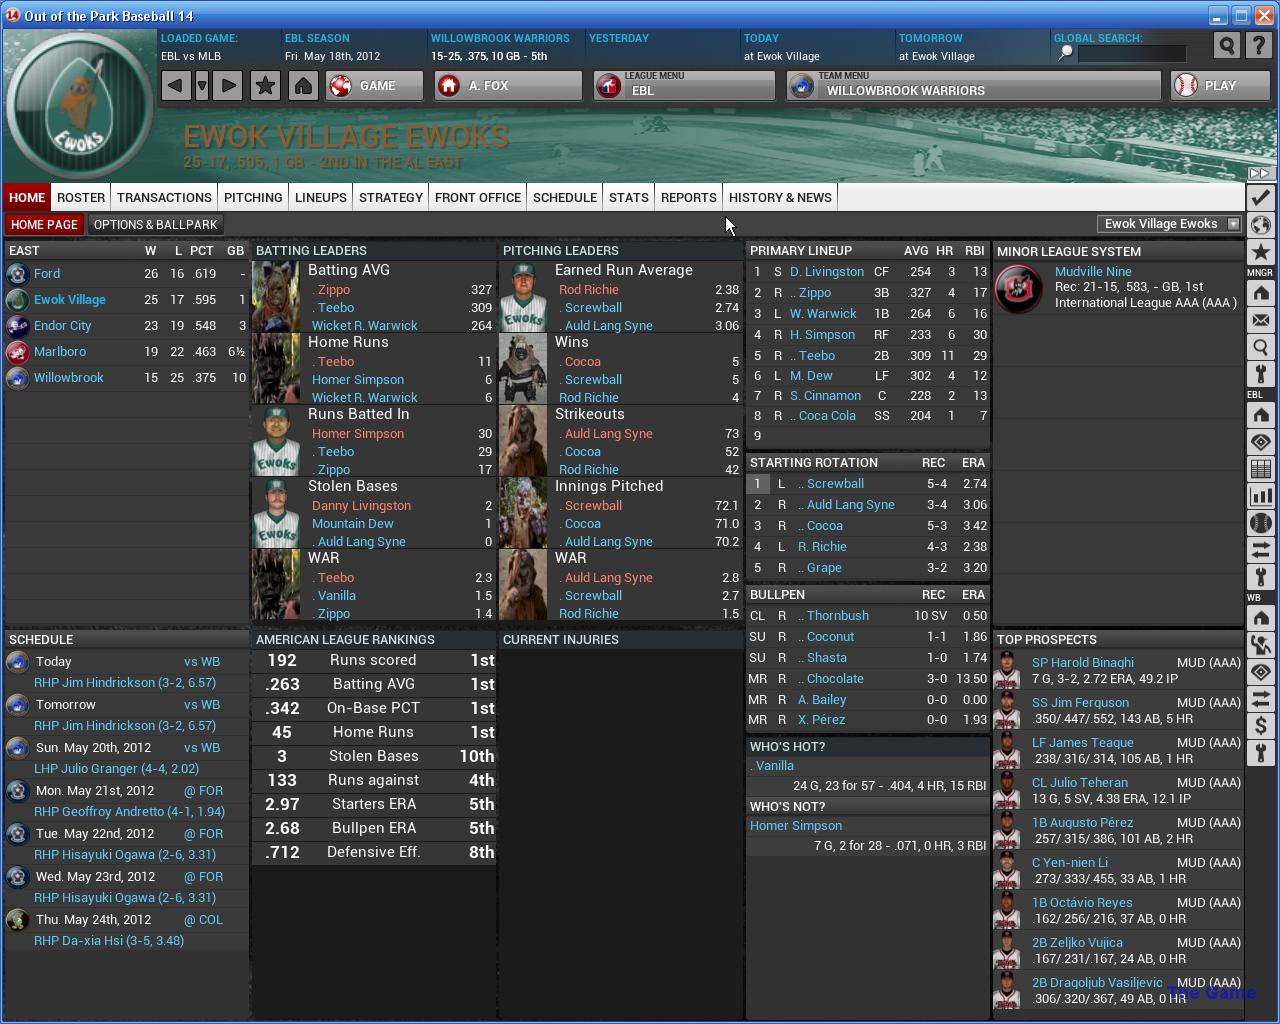1280x1024 pixels.
Task: Click the back navigation arrow
Action: pyautogui.click(x=176, y=86)
